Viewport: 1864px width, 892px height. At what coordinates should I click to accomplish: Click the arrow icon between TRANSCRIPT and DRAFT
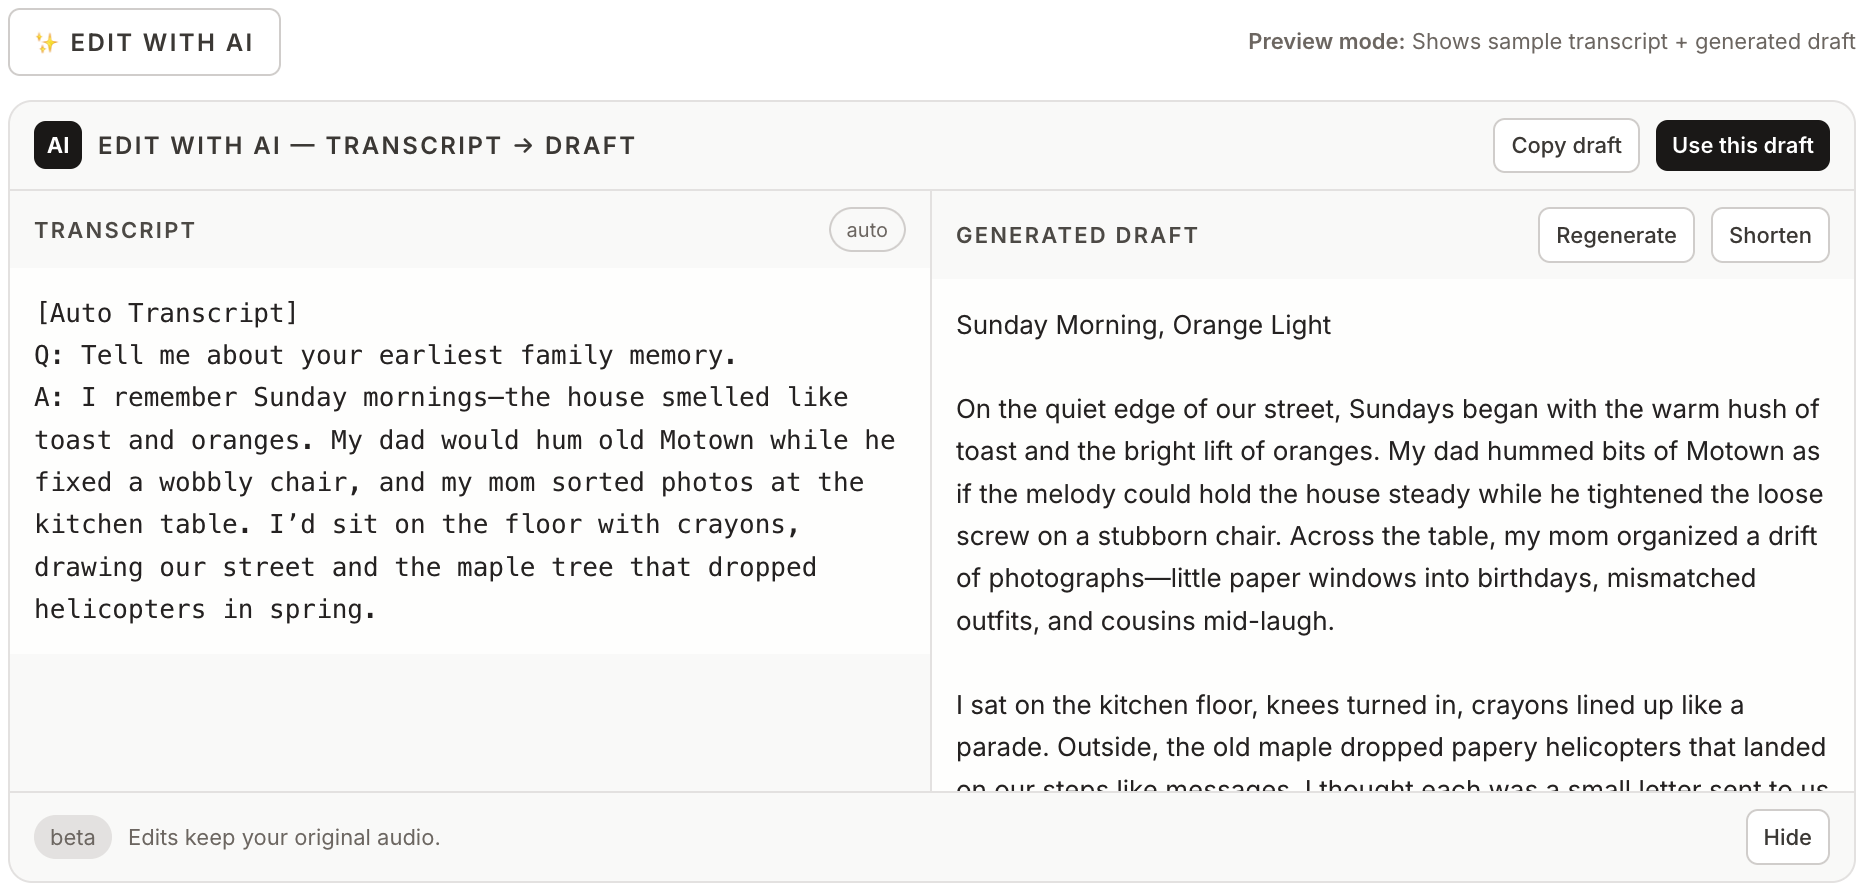coord(523,145)
